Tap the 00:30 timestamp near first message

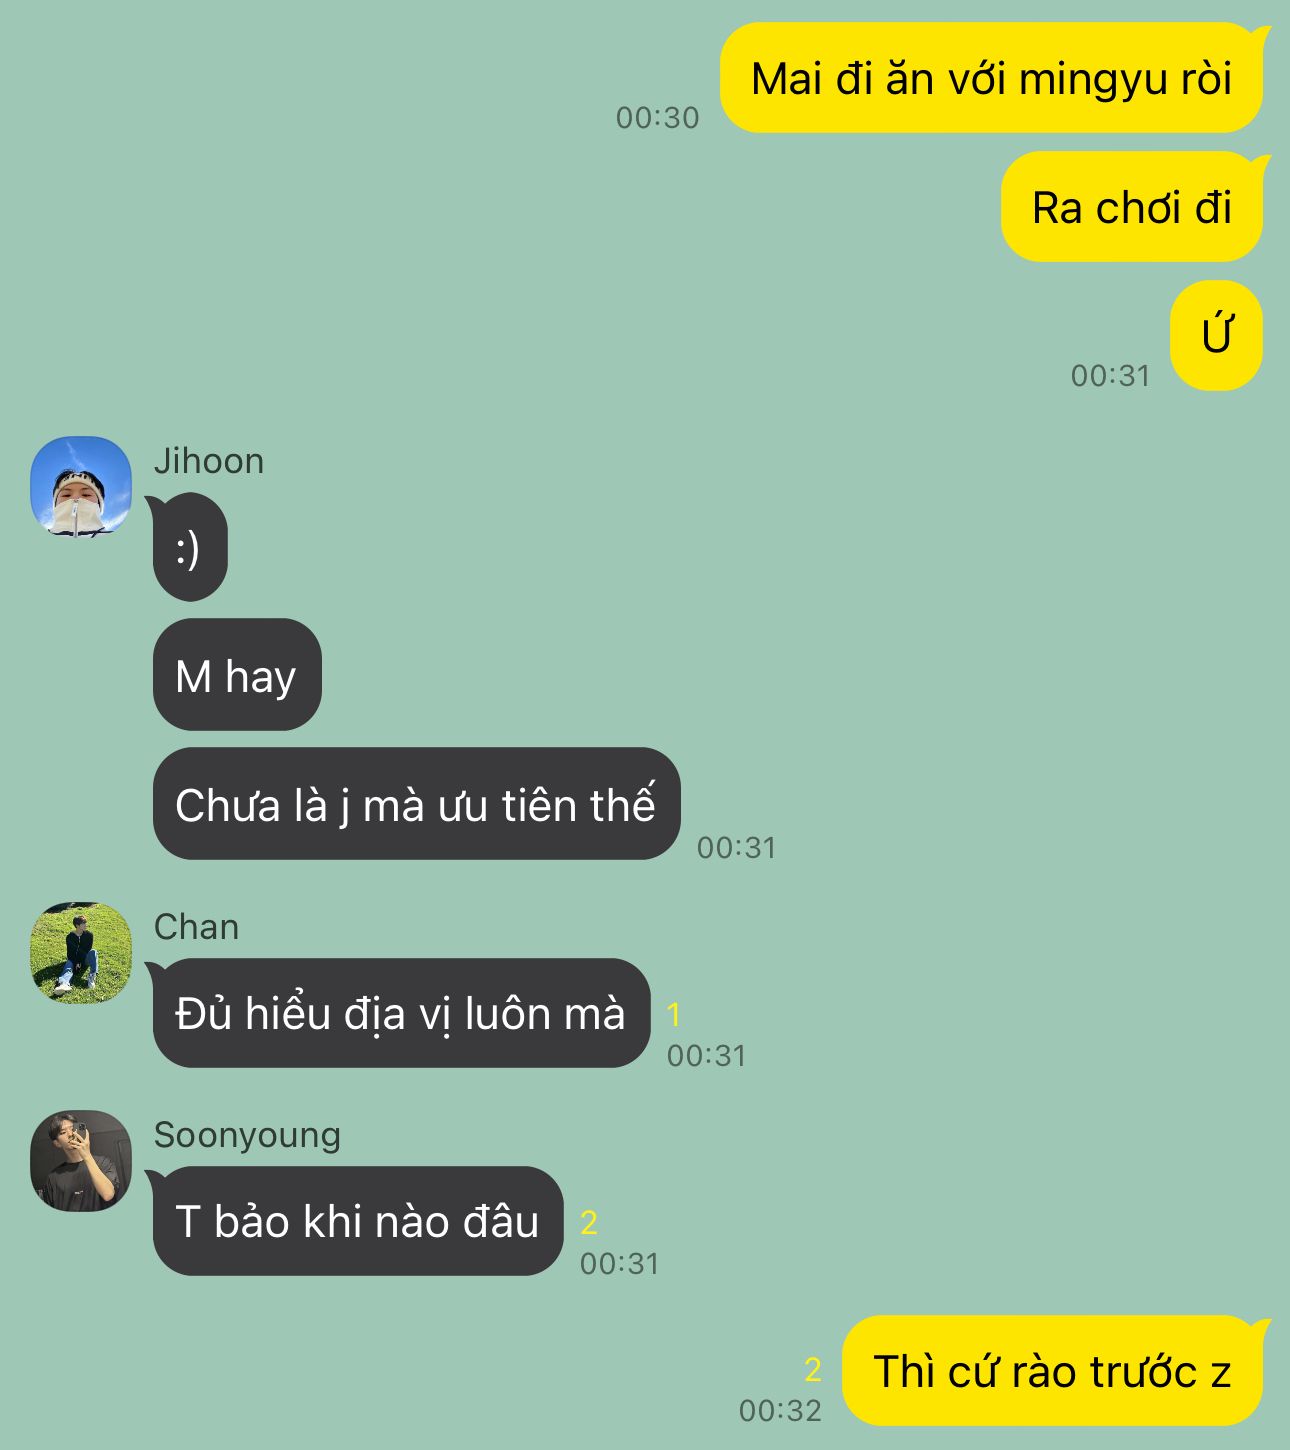[657, 117]
